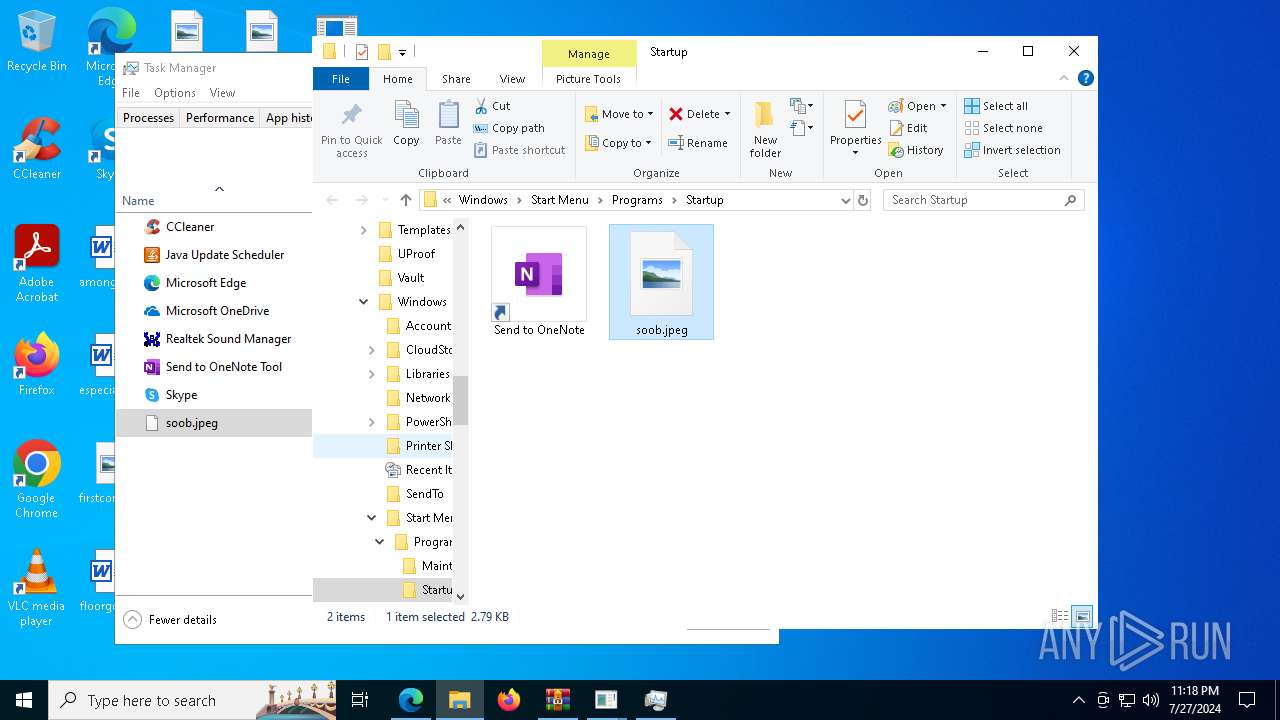Click Invert selection

click(1012, 150)
